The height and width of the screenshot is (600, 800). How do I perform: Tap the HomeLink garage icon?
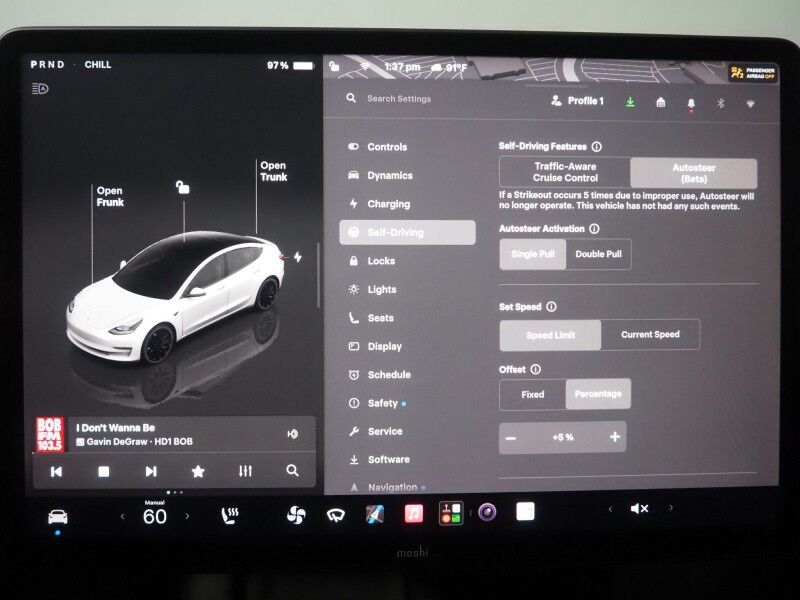(x=661, y=103)
